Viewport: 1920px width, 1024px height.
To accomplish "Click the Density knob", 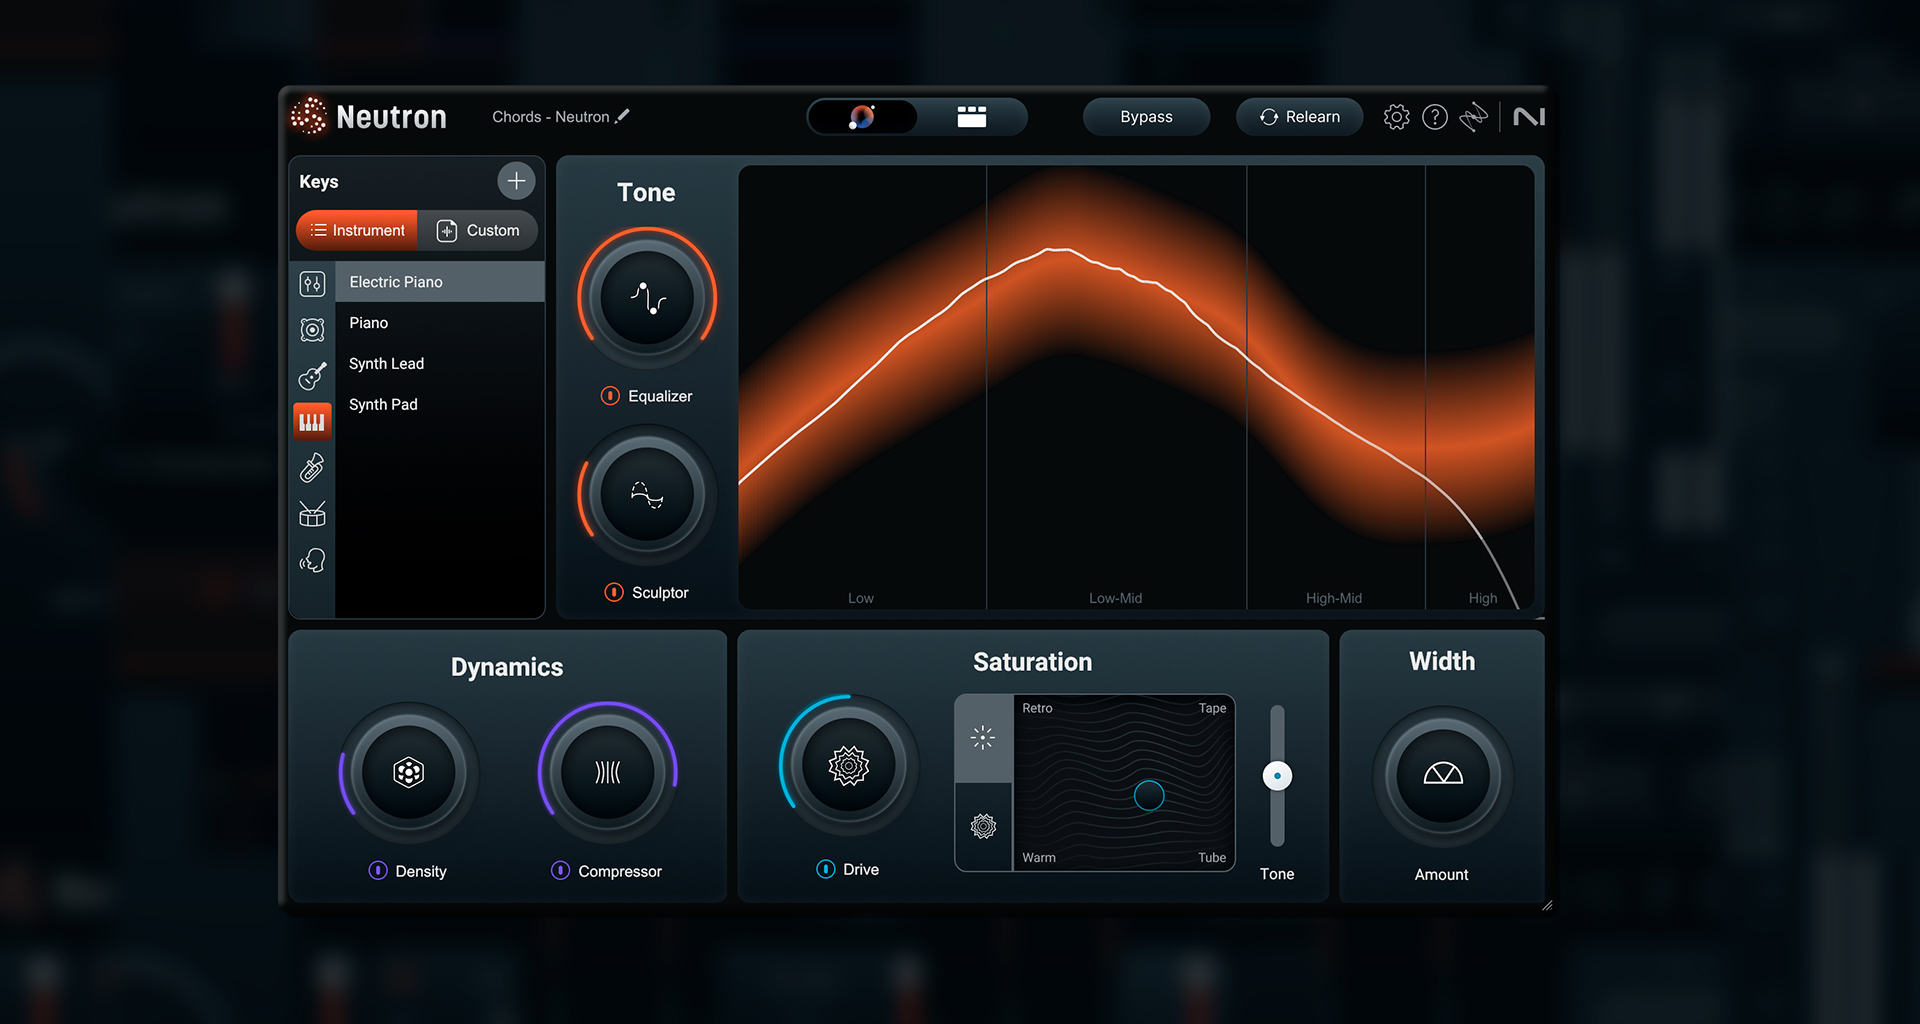I will point(408,772).
